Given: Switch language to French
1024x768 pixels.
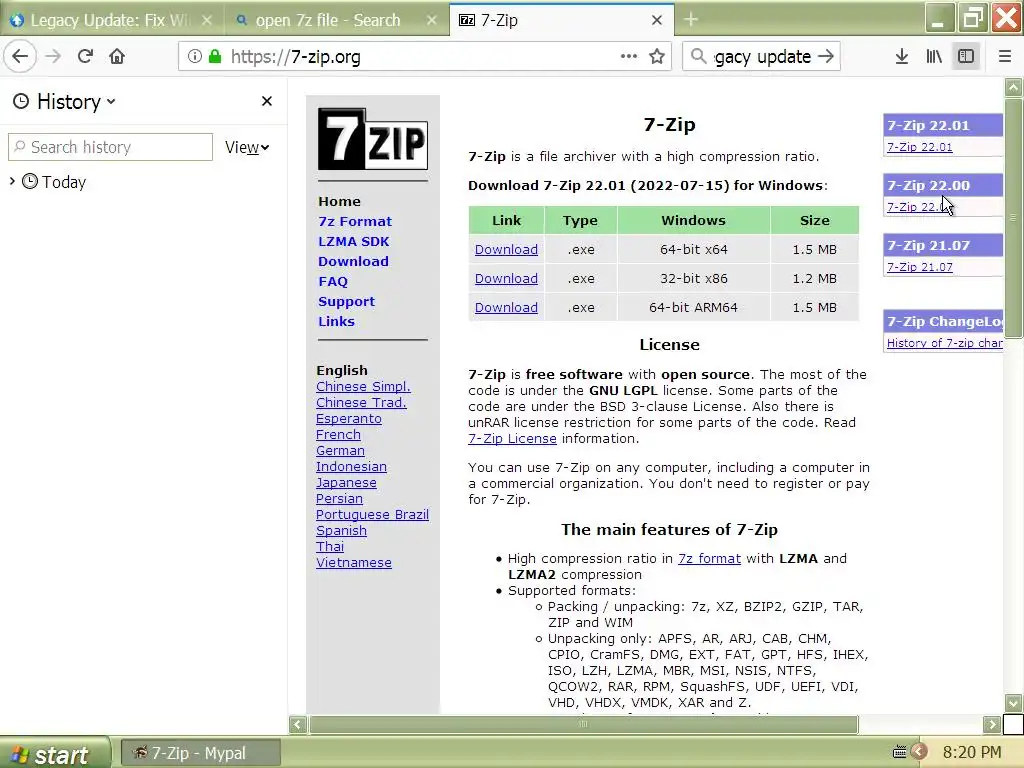Looking at the screenshot, I should tap(338, 434).
